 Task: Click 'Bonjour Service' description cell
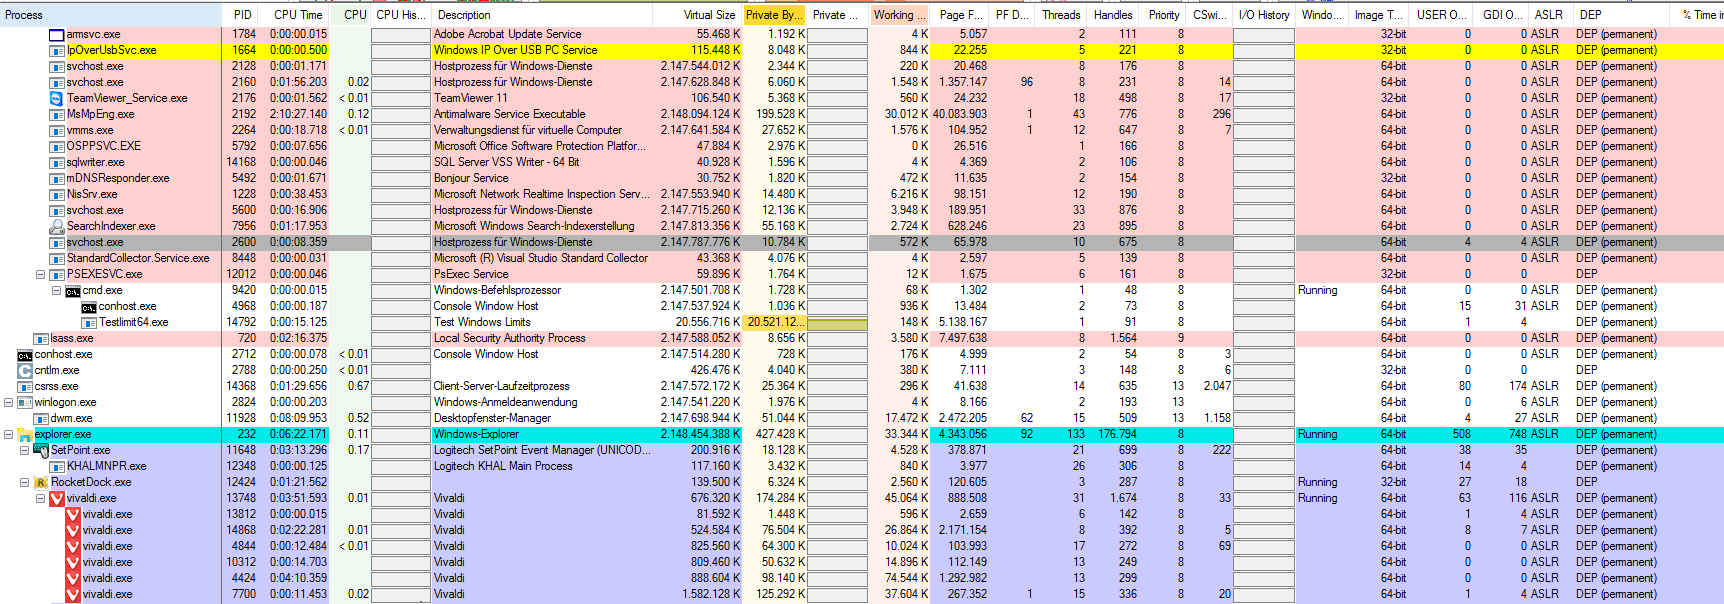(471, 178)
